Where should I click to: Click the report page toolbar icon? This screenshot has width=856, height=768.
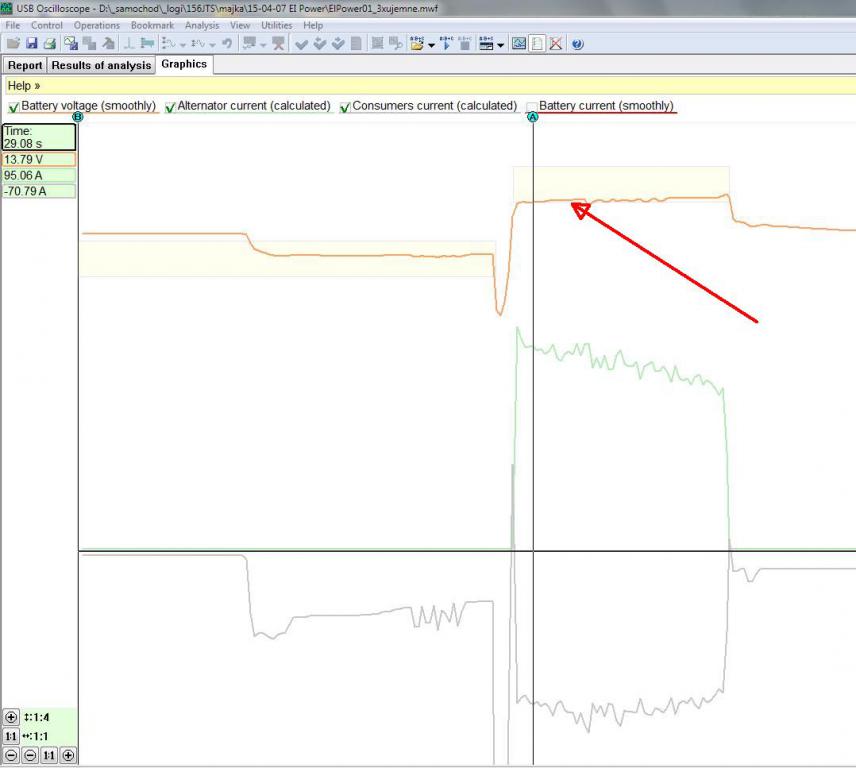537,44
